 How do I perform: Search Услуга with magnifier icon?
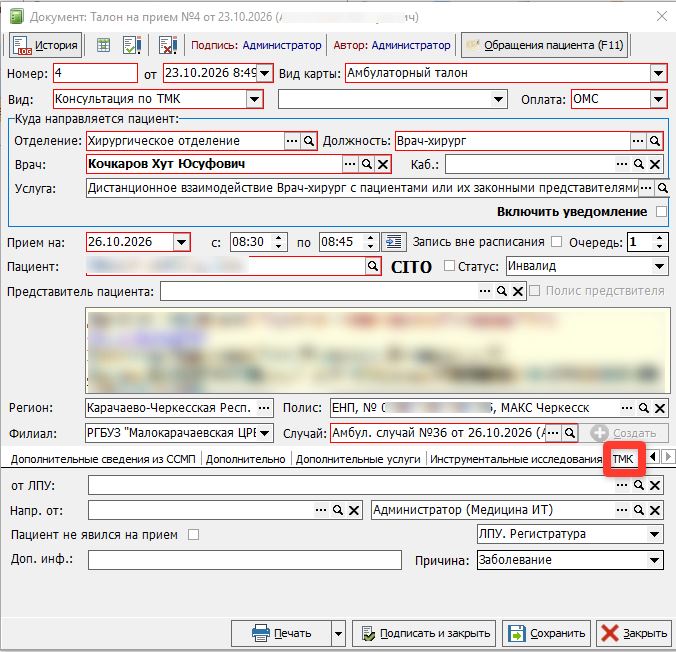click(663, 188)
